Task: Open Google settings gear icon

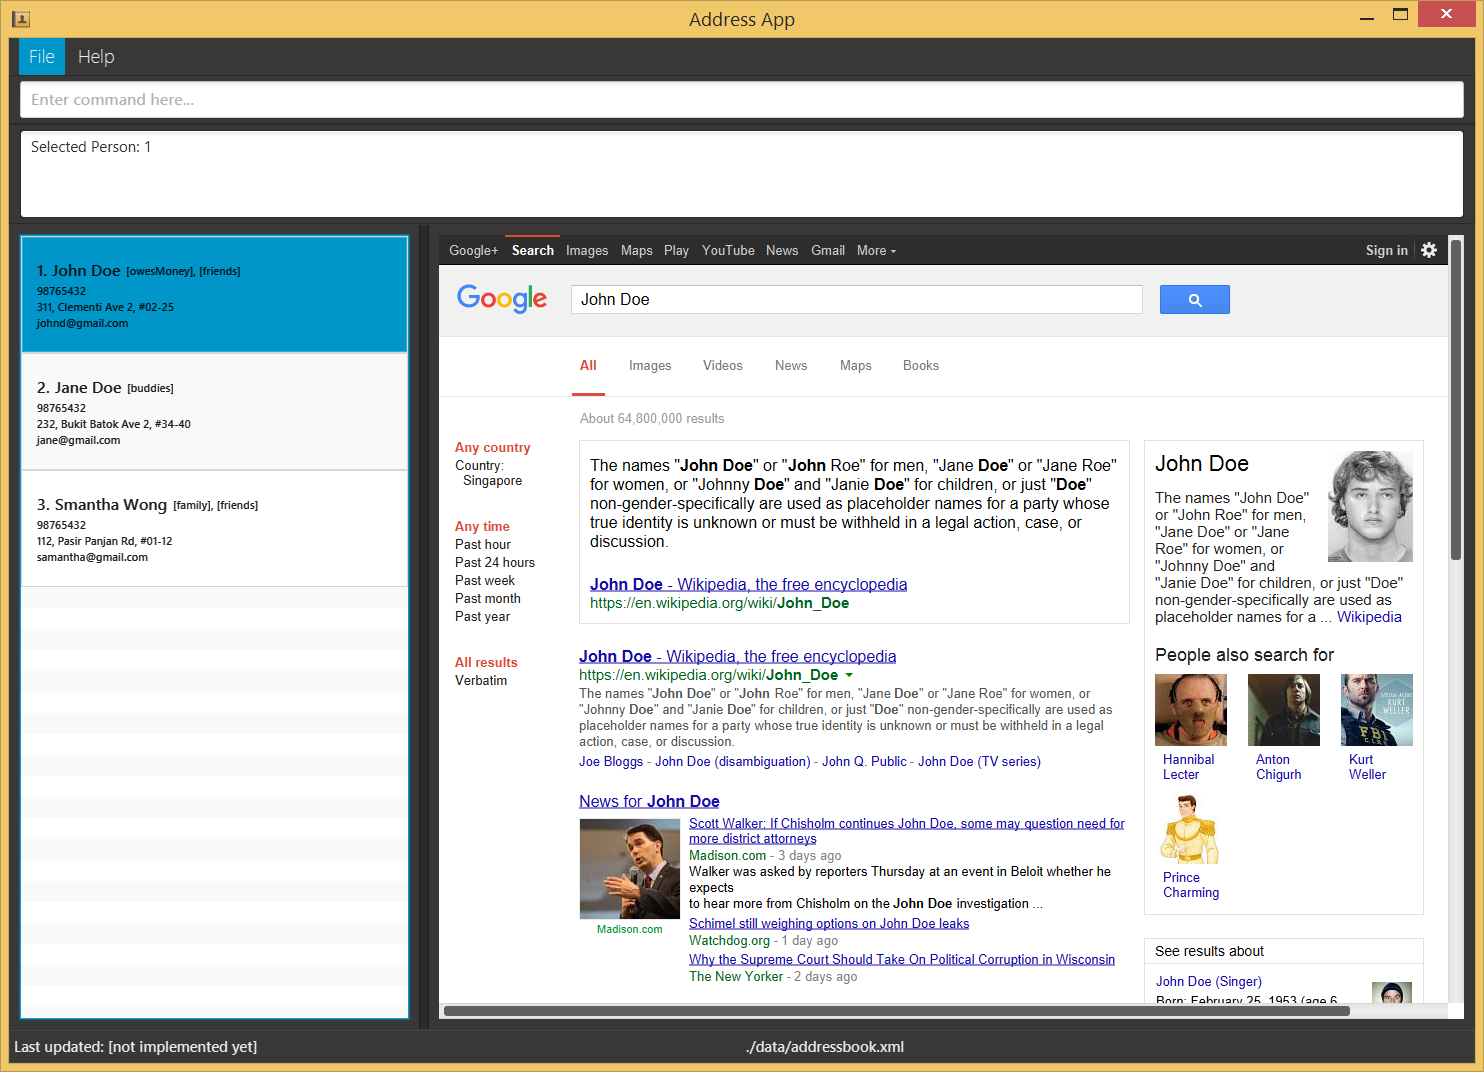Action: pos(1429,250)
